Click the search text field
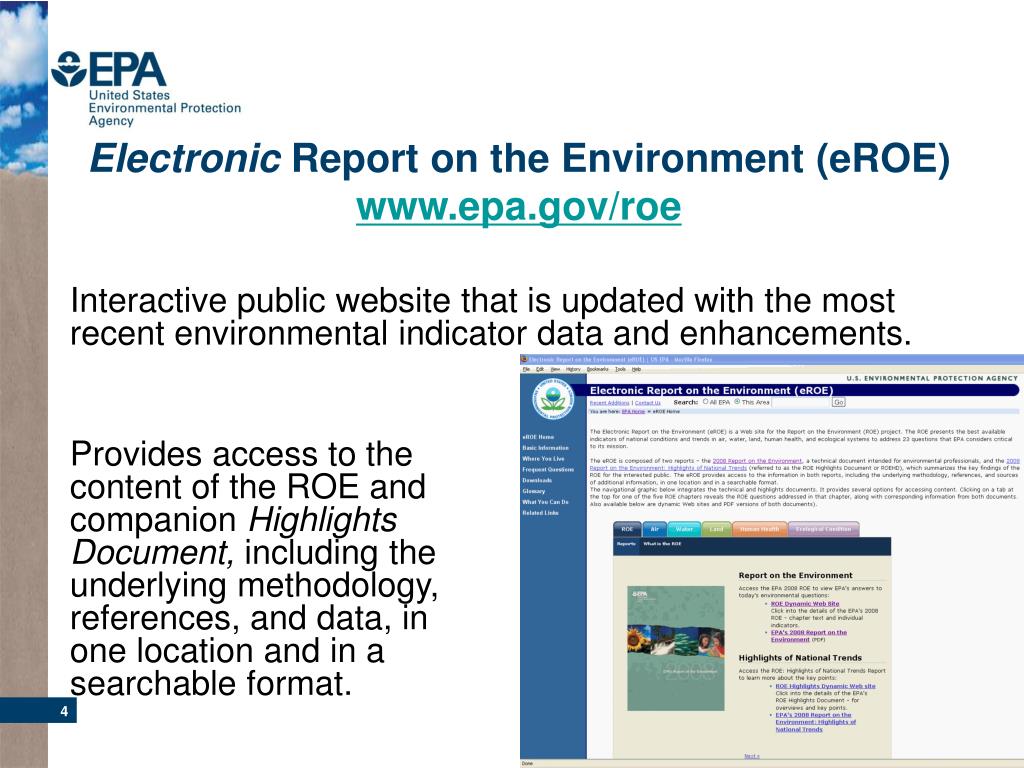Image resolution: width=1024 pixels, height=768 pixels. point(801,402)
